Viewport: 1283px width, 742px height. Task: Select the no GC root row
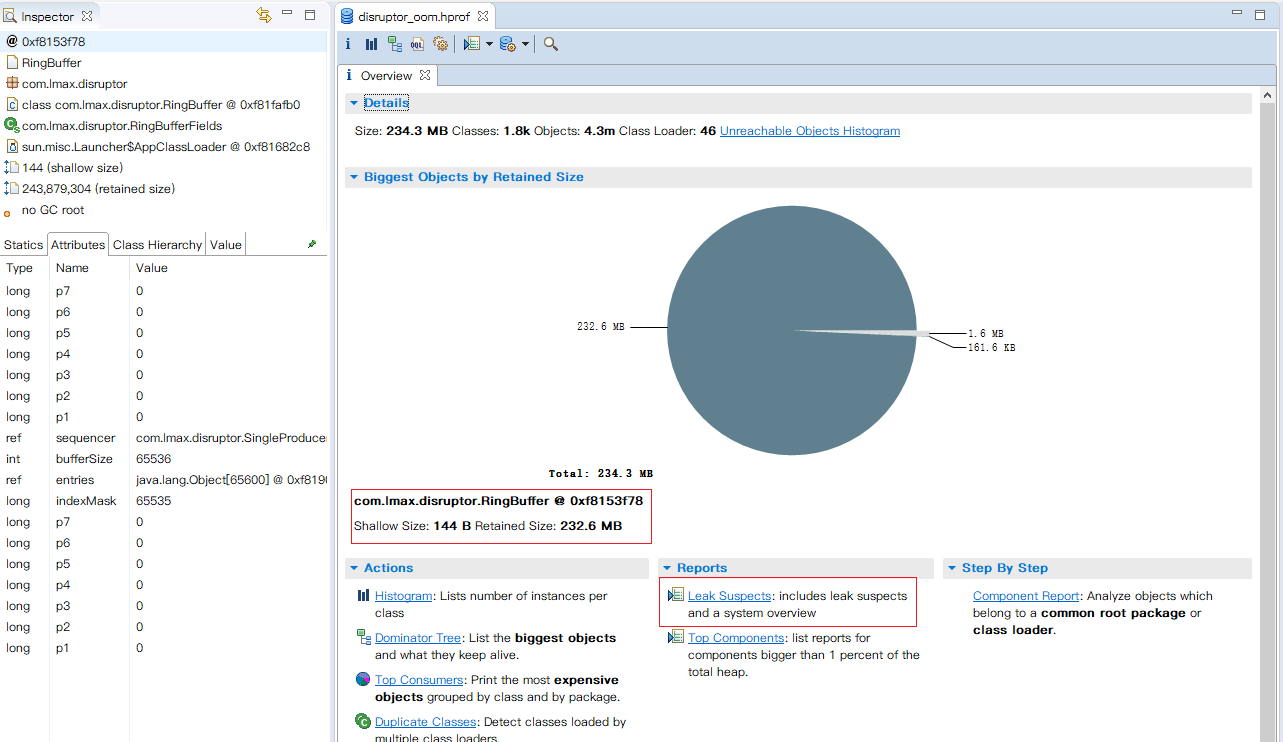click(164, 210)
